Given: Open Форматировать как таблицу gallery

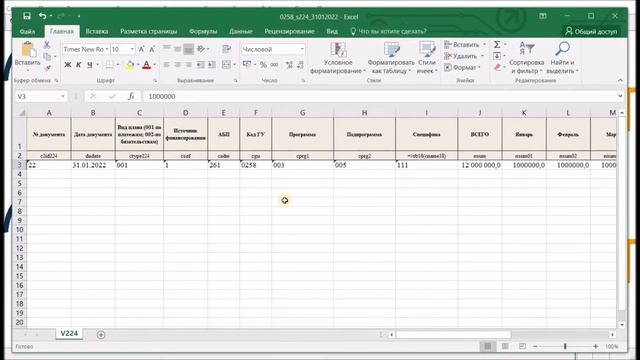Looking at the screenshot, I should 391,58.
